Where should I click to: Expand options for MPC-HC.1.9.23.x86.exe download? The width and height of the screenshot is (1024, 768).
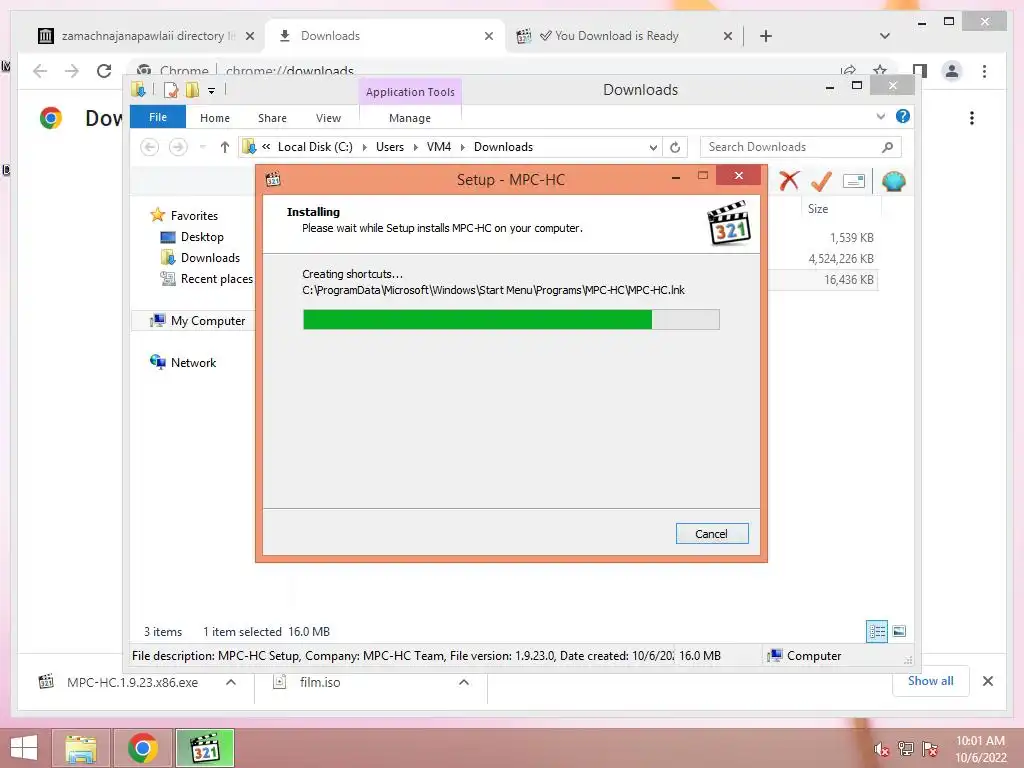[x=231, y=682]
